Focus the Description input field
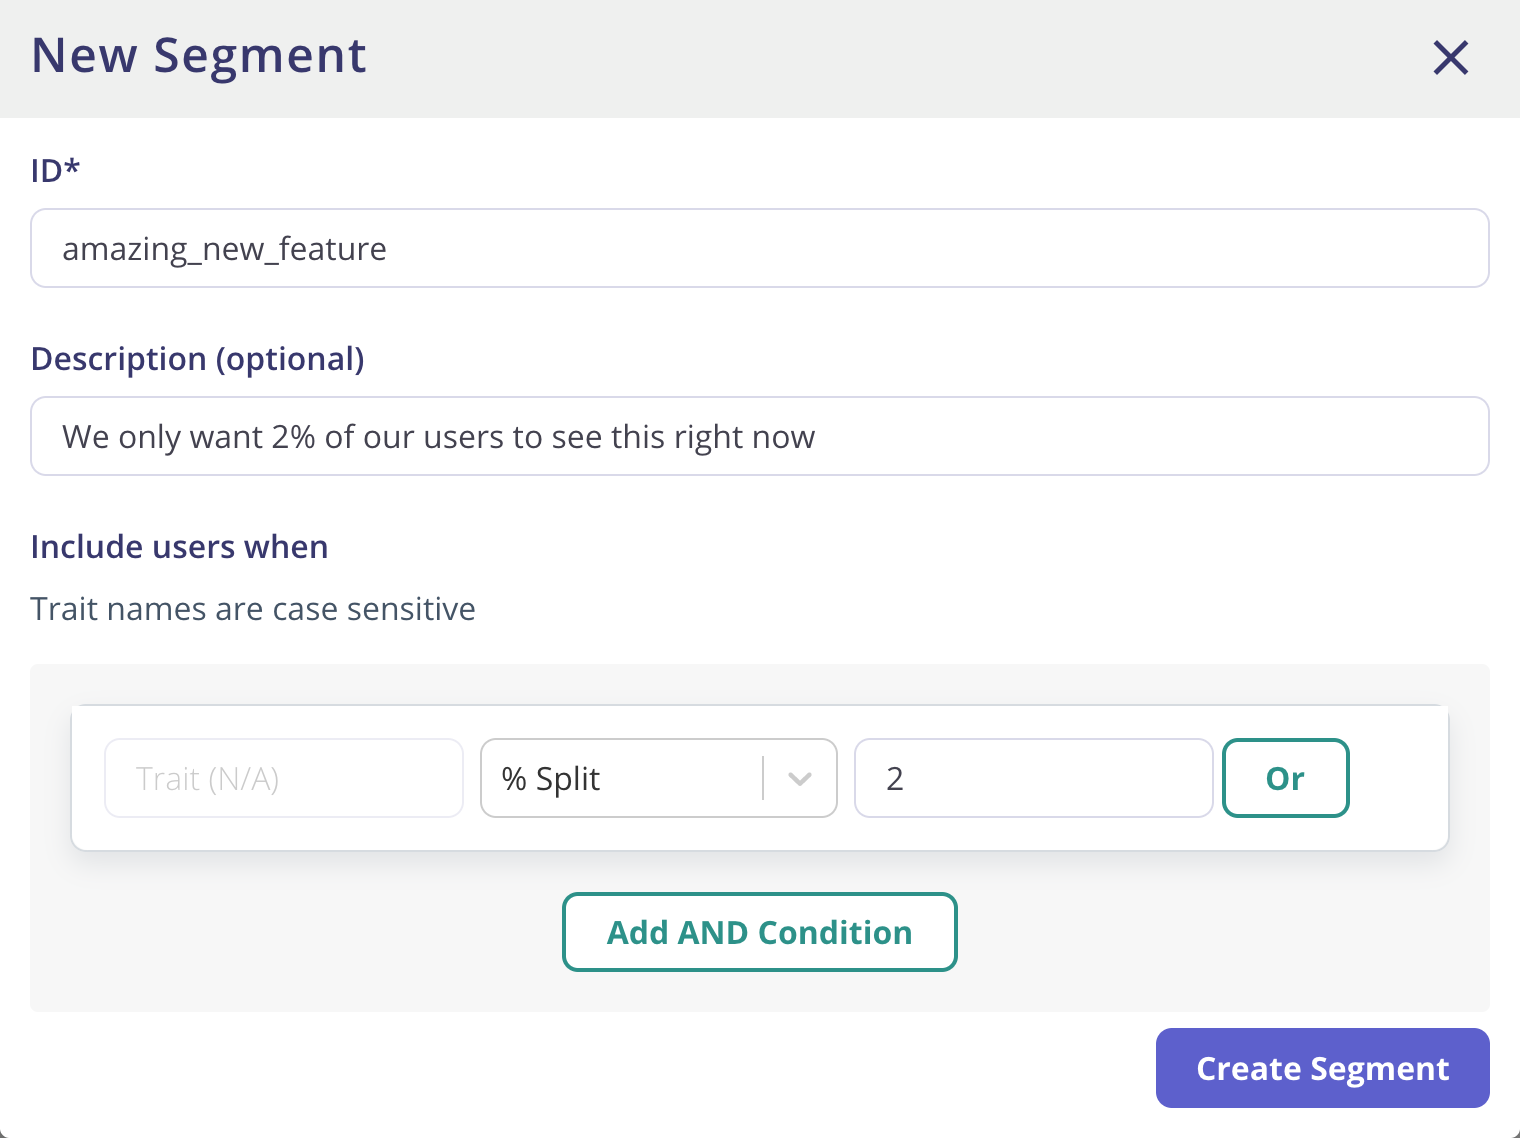 pyautogui.click(x=760, y=436)
